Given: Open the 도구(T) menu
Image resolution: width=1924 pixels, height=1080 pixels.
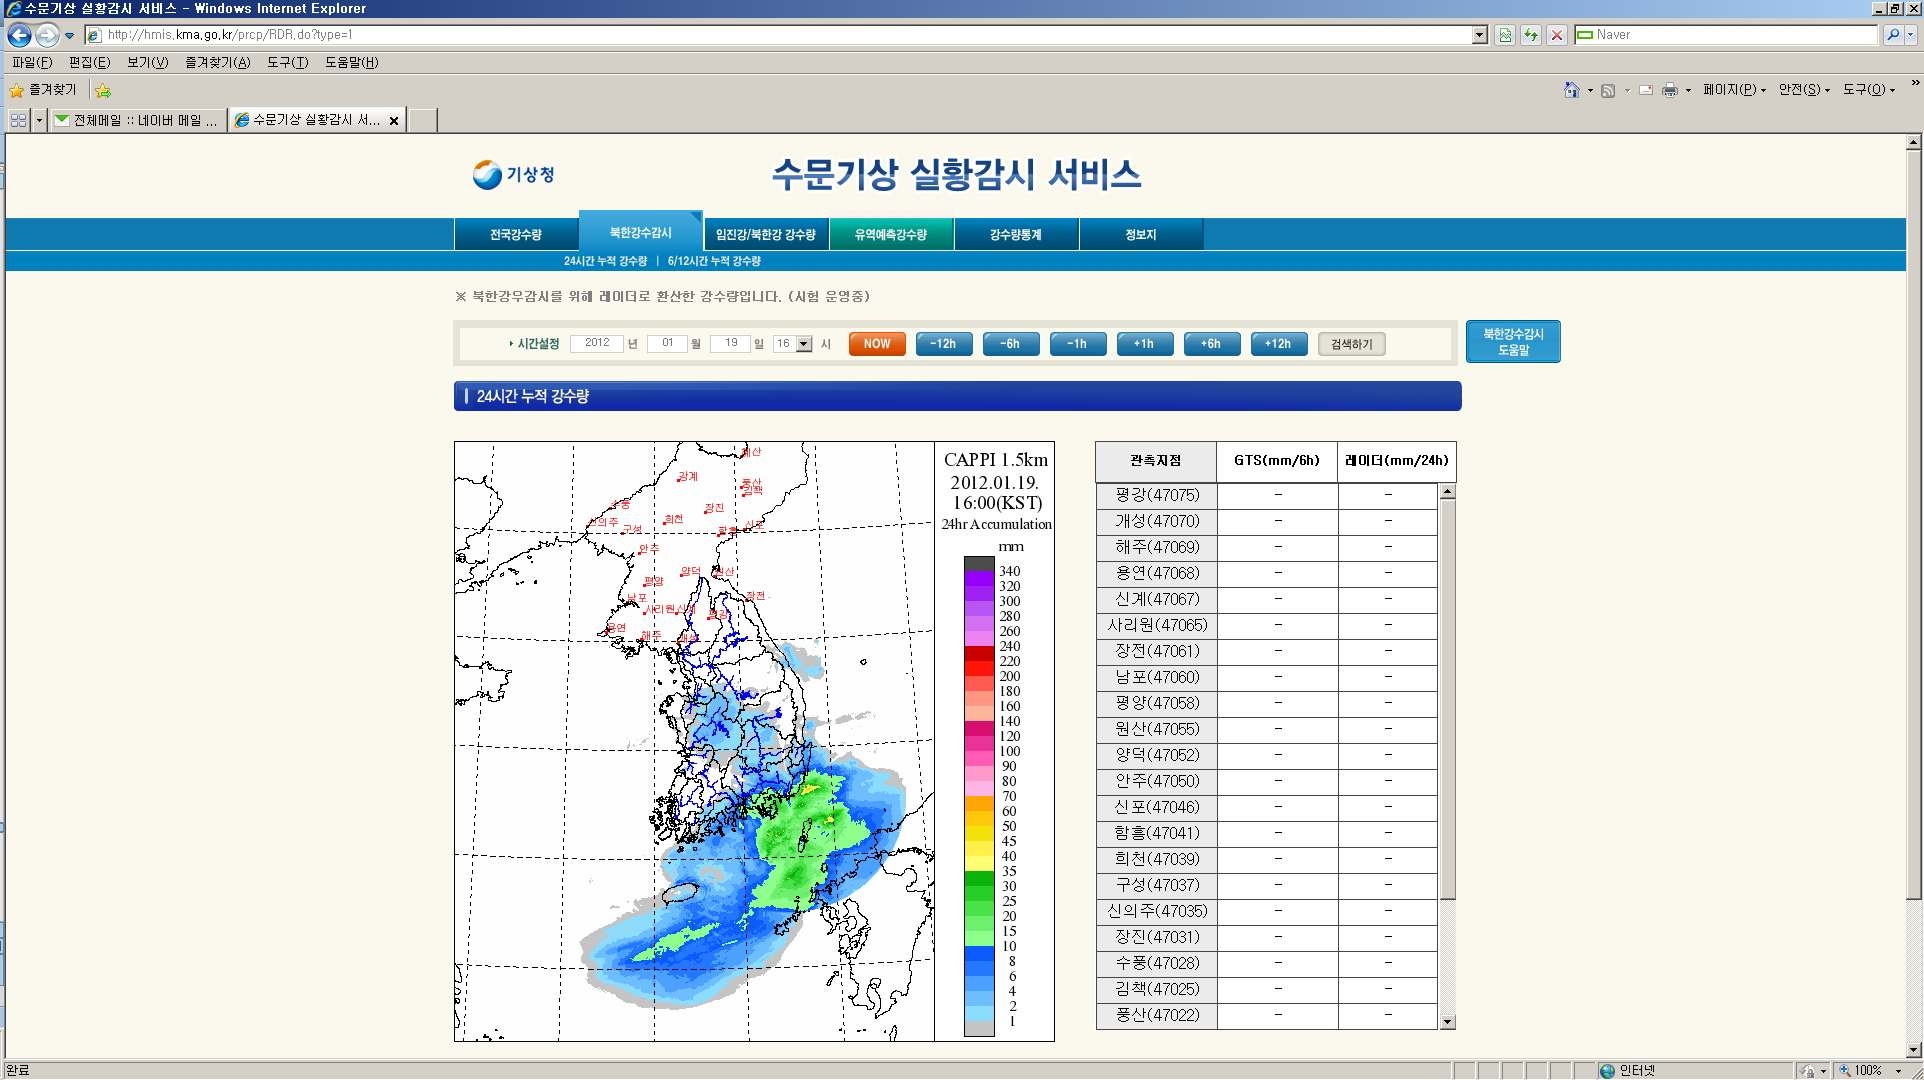Looking at the screenshot, I should pos(287,62).
